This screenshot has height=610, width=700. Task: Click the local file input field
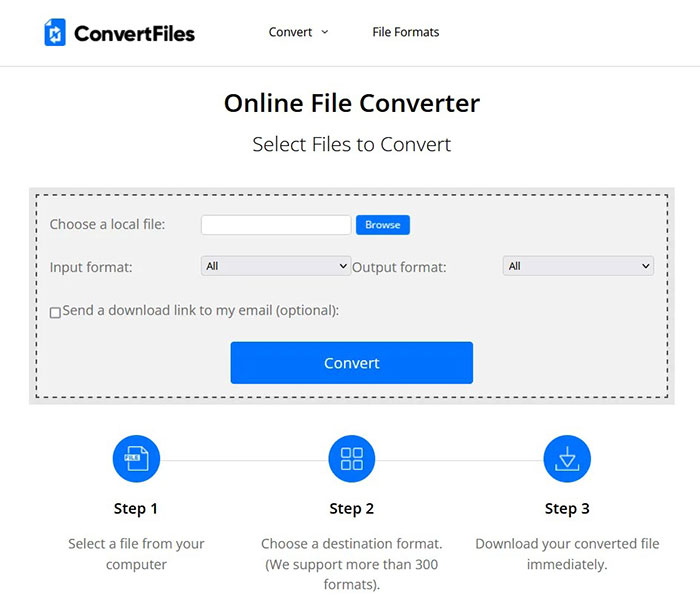[276, 225]
